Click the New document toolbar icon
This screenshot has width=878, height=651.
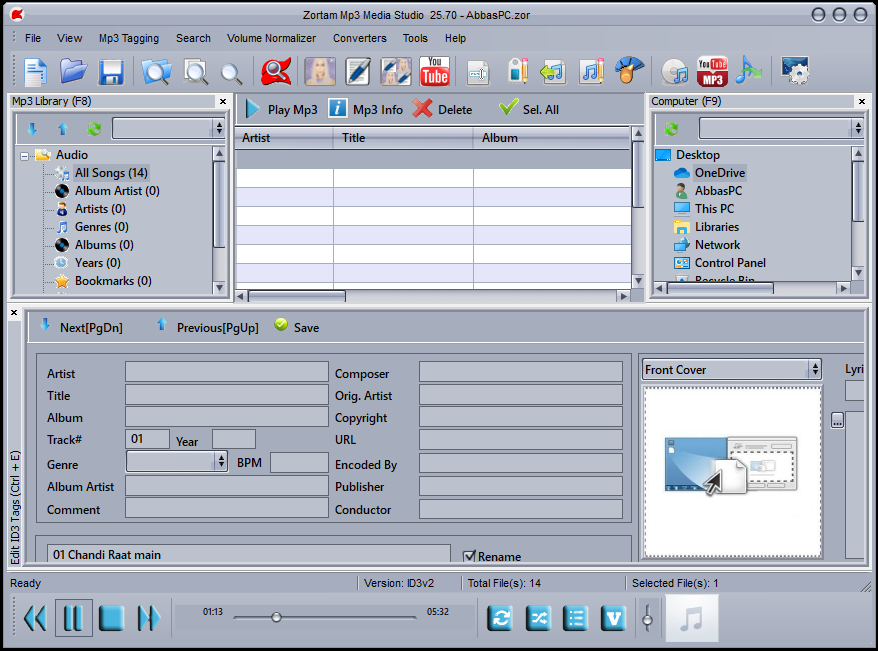[x=35, y=72]
